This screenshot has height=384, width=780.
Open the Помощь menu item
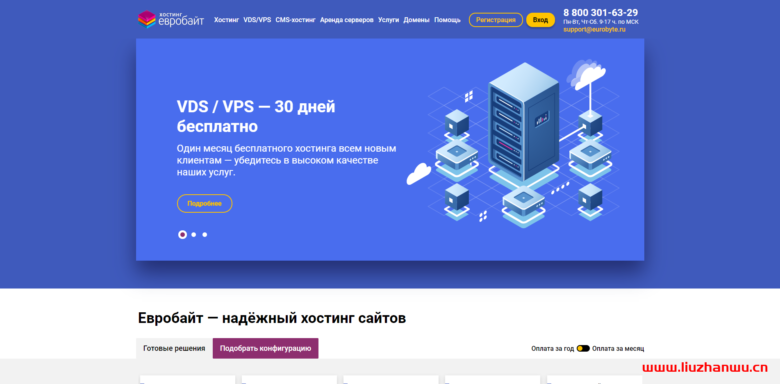[x=447, y=20]
